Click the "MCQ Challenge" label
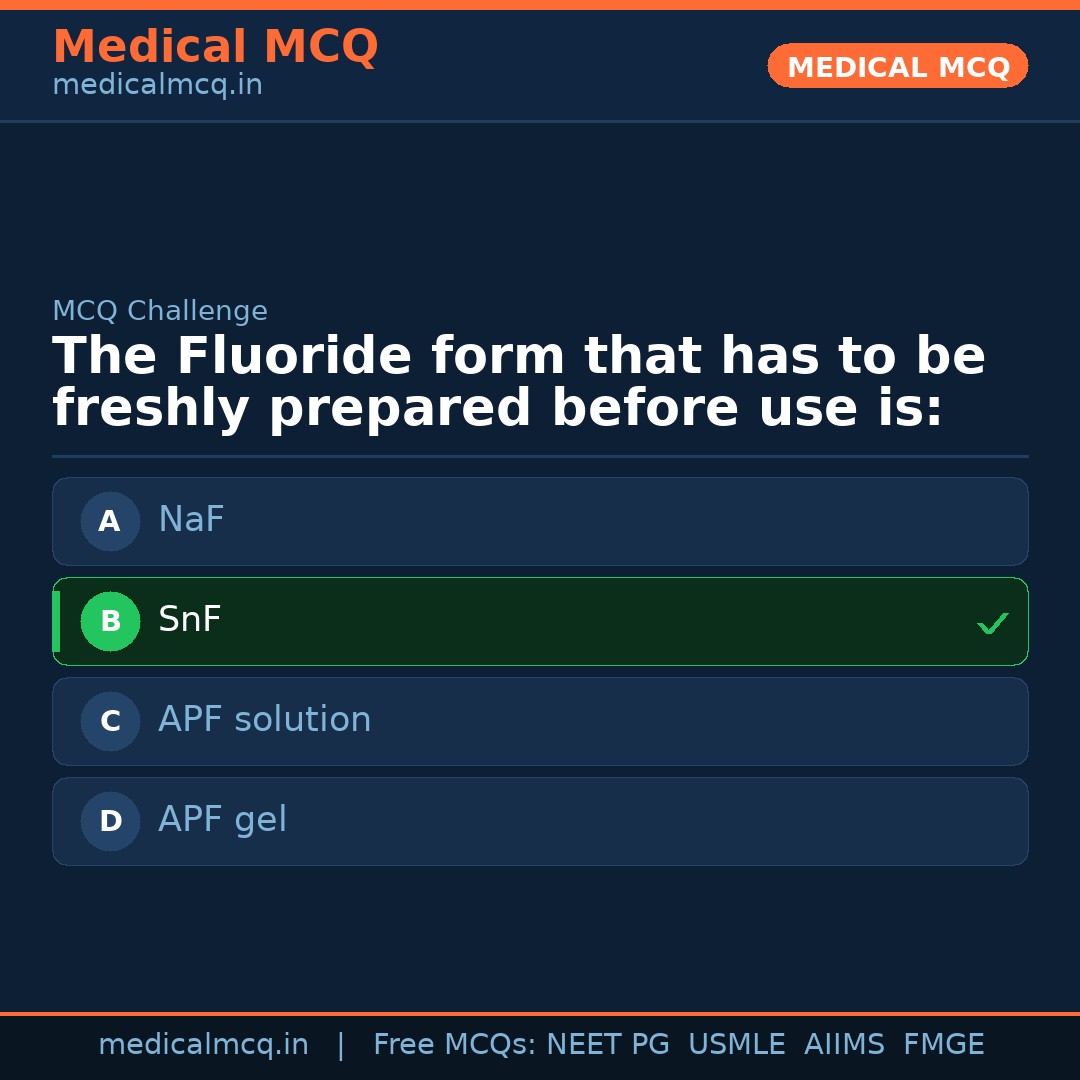Screen dimensions: 1080x1080 click(x=160, y=311)
